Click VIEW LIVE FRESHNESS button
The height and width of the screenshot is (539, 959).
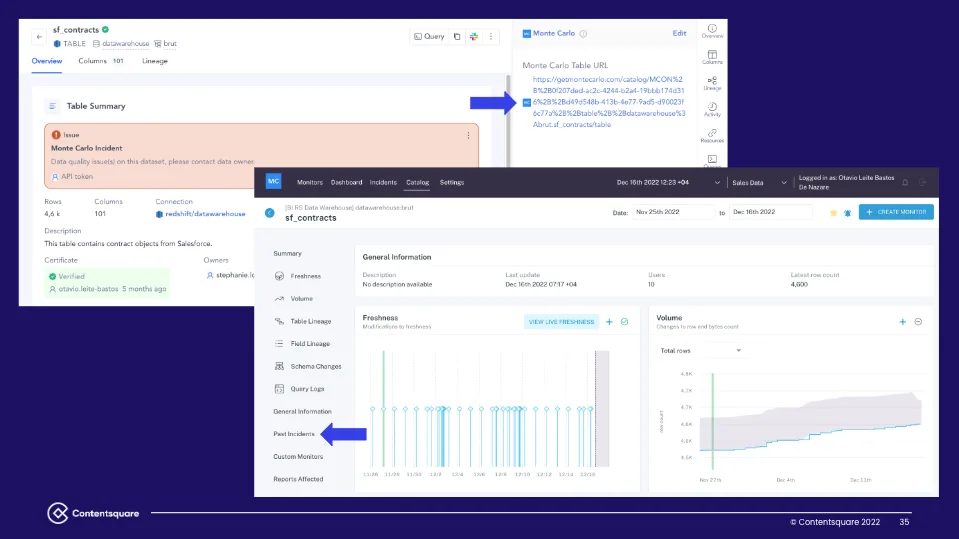(561, 322)
